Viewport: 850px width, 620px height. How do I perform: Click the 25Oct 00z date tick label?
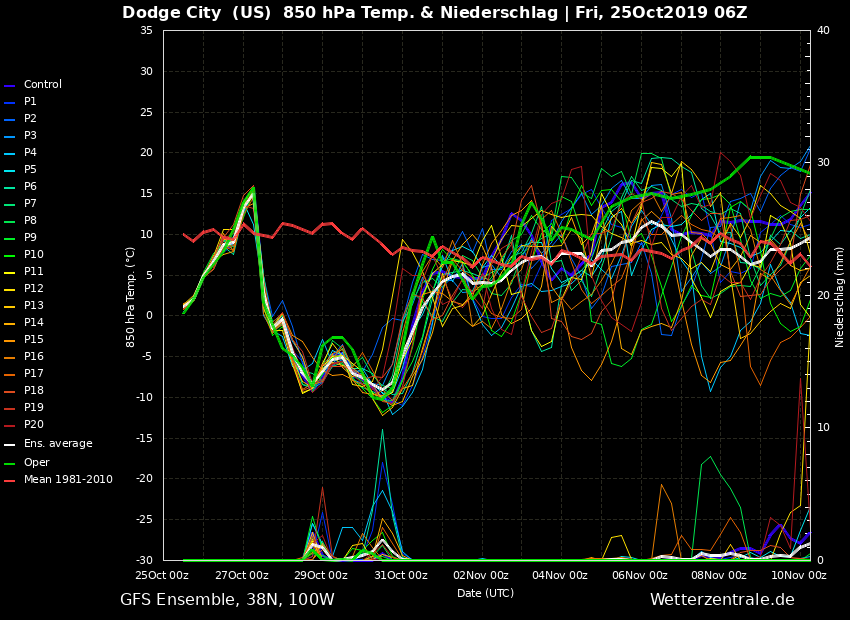point(162,575)
